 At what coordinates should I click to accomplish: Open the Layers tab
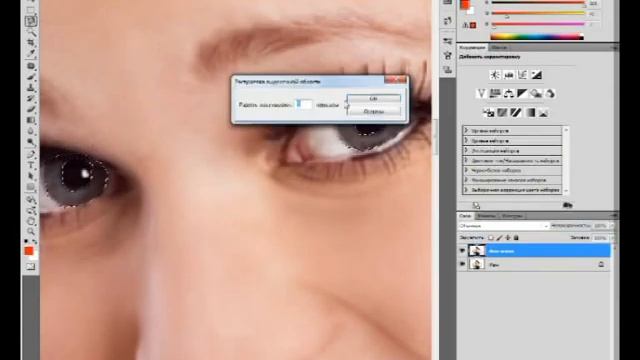coord(465,216)
